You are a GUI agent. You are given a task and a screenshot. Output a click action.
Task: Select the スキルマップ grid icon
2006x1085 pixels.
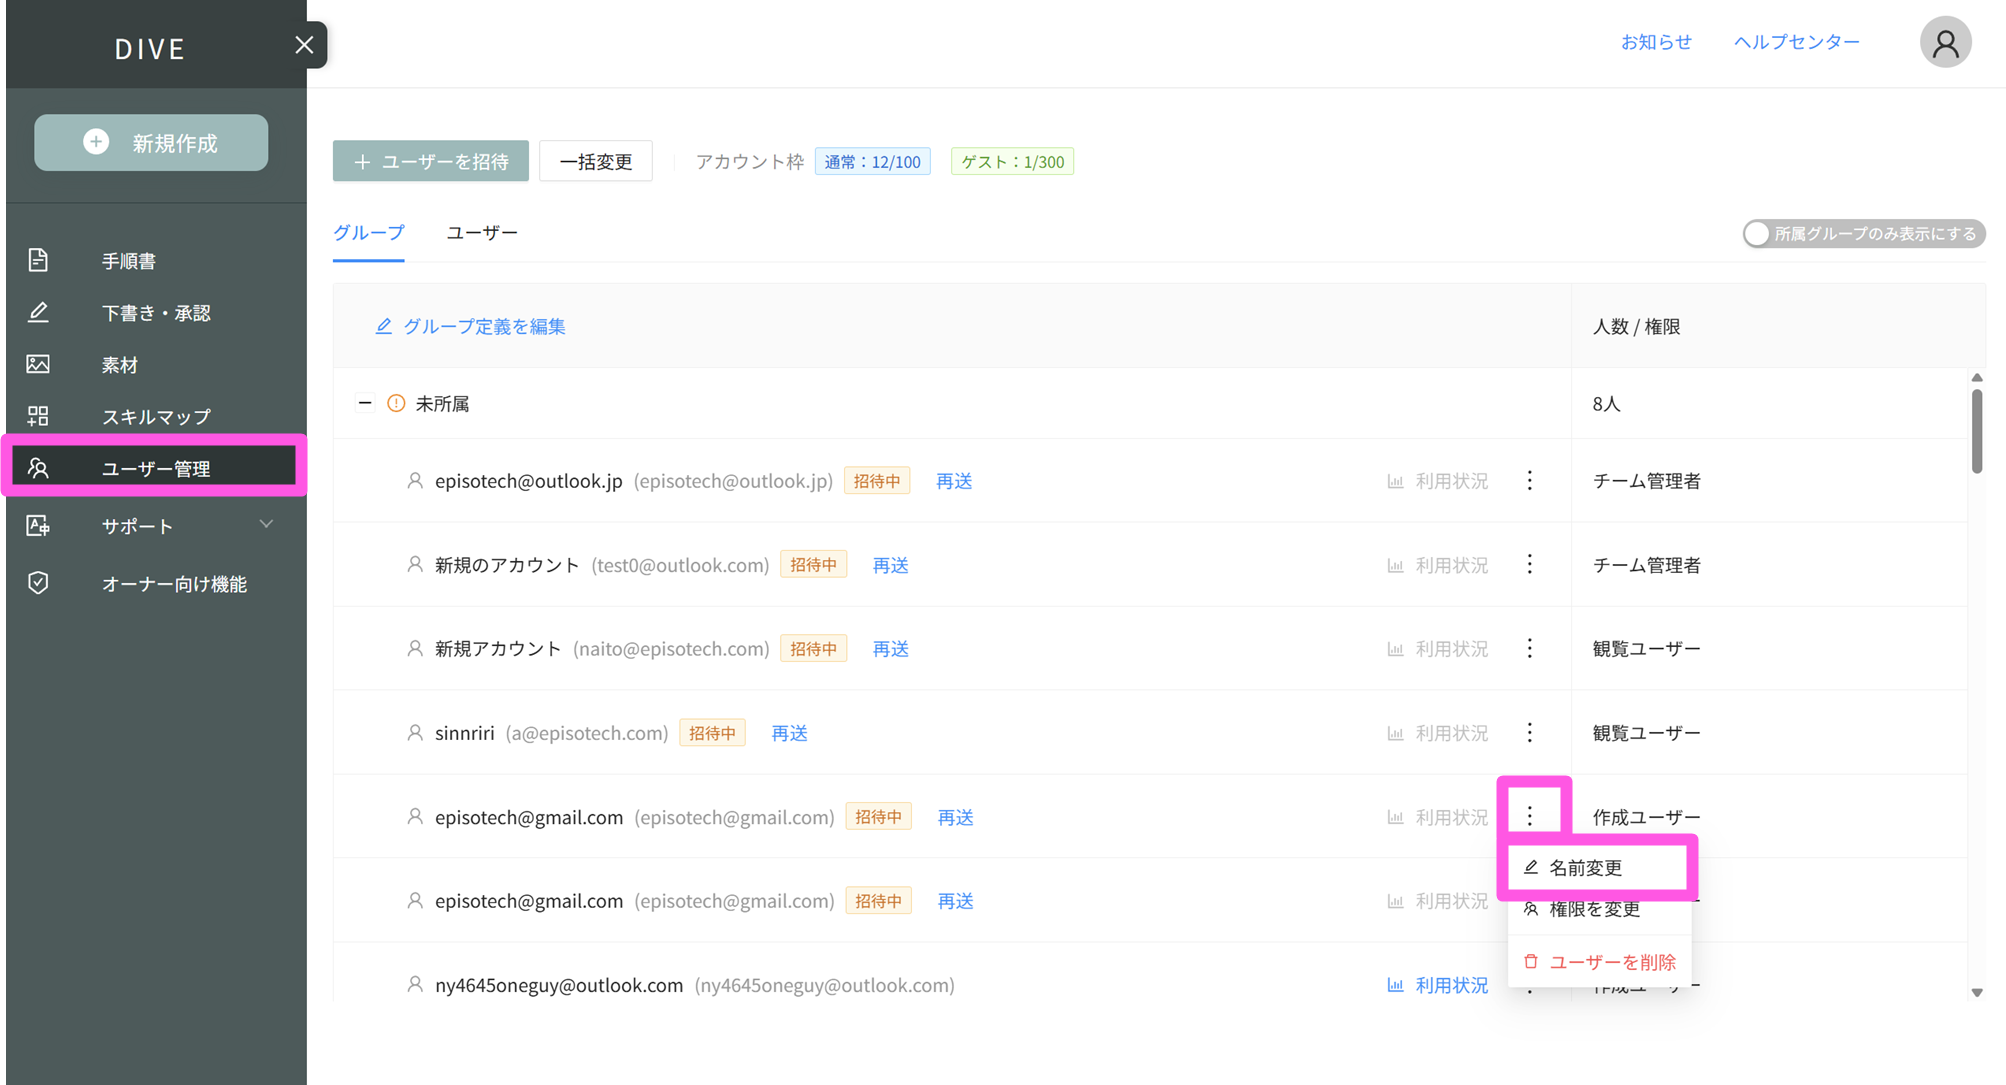[38, 416]
